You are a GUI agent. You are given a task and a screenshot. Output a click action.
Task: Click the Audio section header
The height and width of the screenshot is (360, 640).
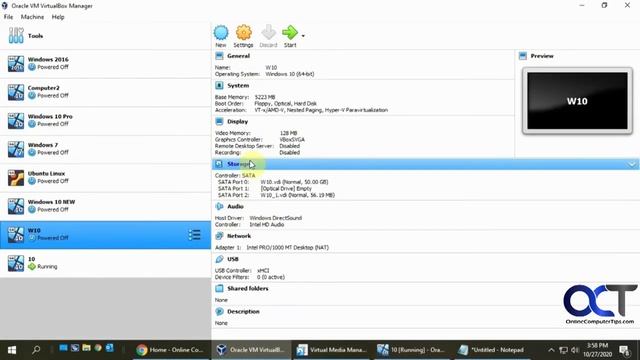(x=236, y=207)
